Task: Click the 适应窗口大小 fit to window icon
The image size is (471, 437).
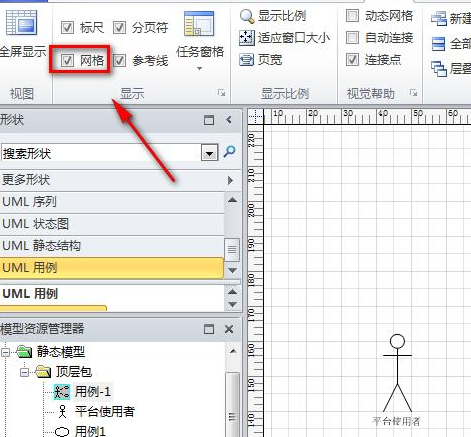Action: click(x=247, y=38)
